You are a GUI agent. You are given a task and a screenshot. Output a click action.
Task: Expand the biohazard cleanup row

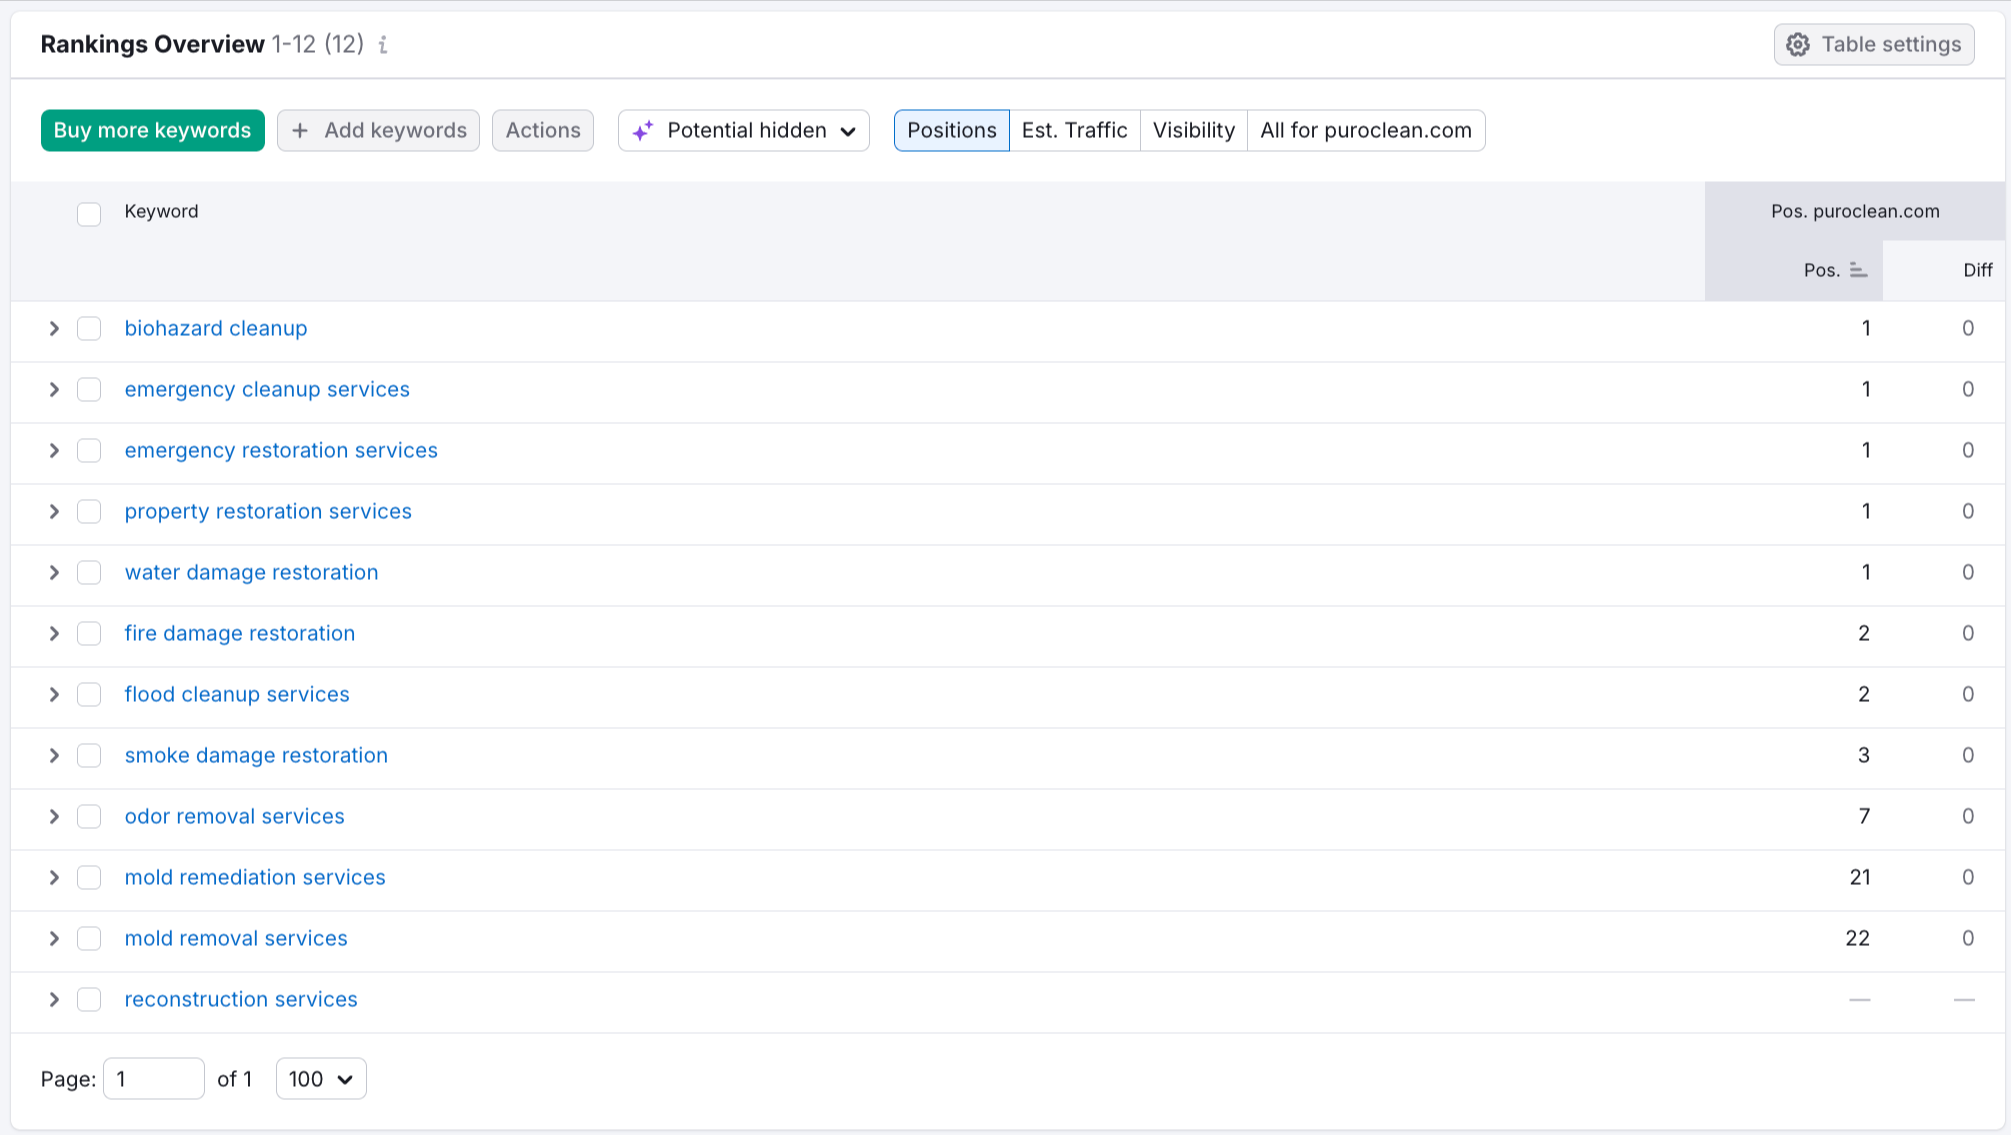pyautogui.click(x=54, y=329)
